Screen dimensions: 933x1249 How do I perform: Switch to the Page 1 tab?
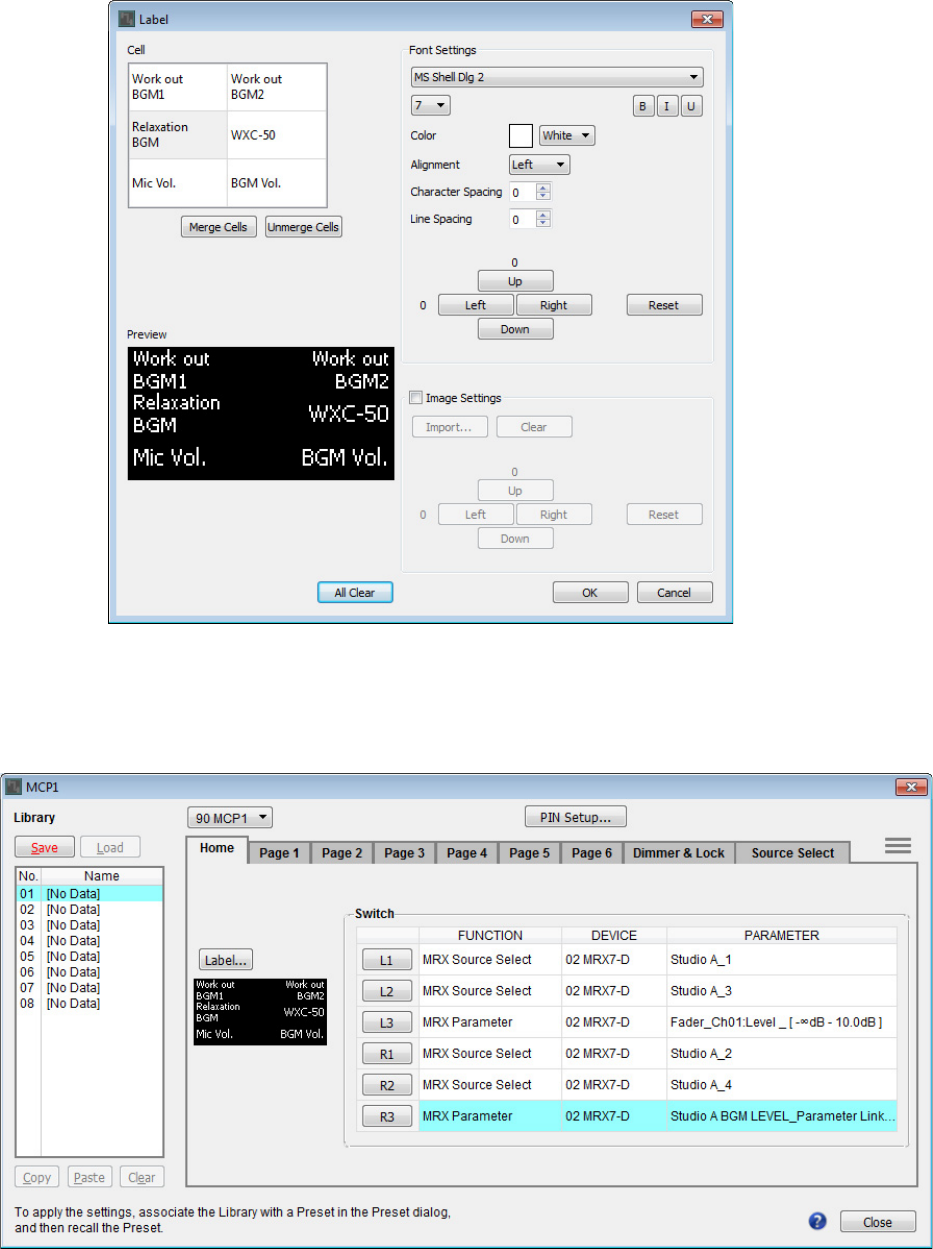(x=280, y=853)
